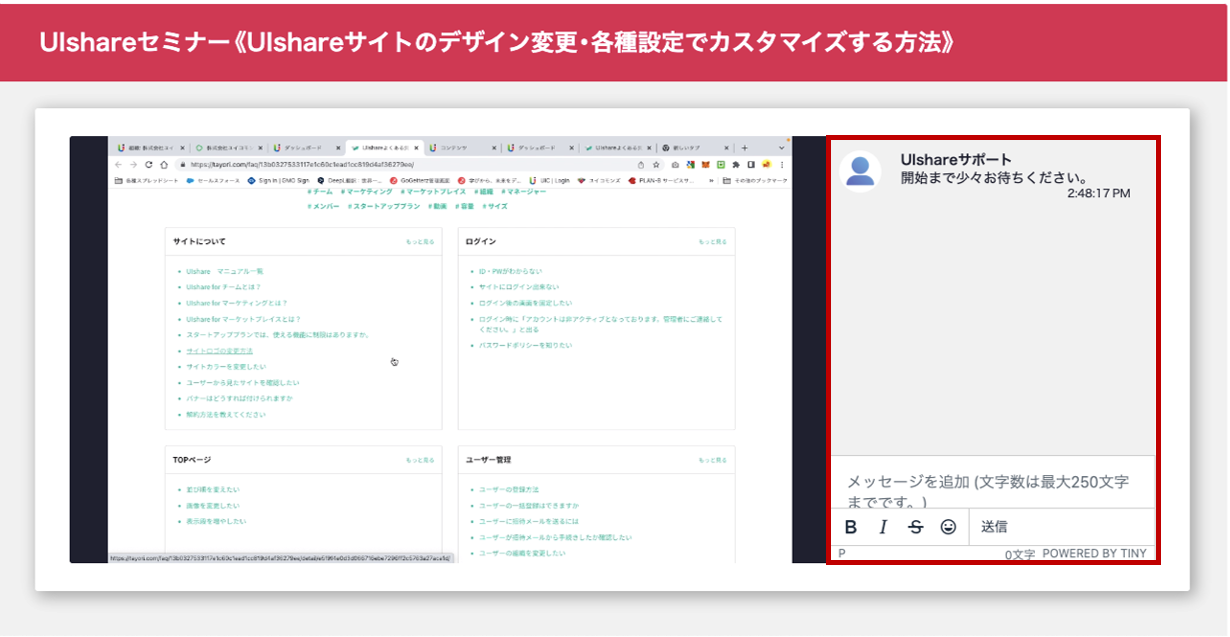
Task: Open the サイトロゴの変更方法 link
Action: (x=219, y=351)
